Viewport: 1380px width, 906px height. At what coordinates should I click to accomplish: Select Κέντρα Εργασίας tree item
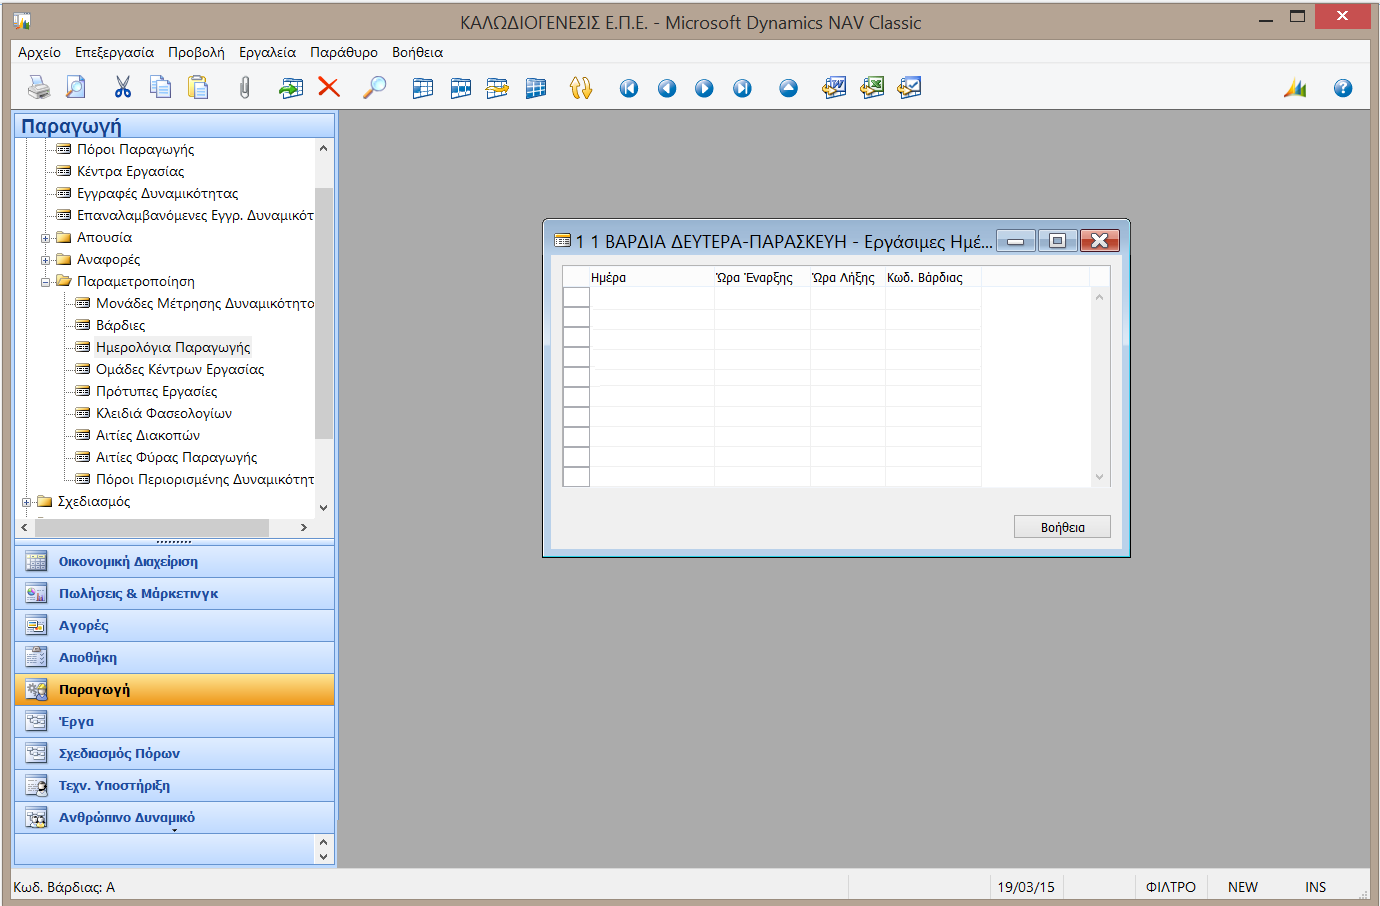click(x=130, y=171)
